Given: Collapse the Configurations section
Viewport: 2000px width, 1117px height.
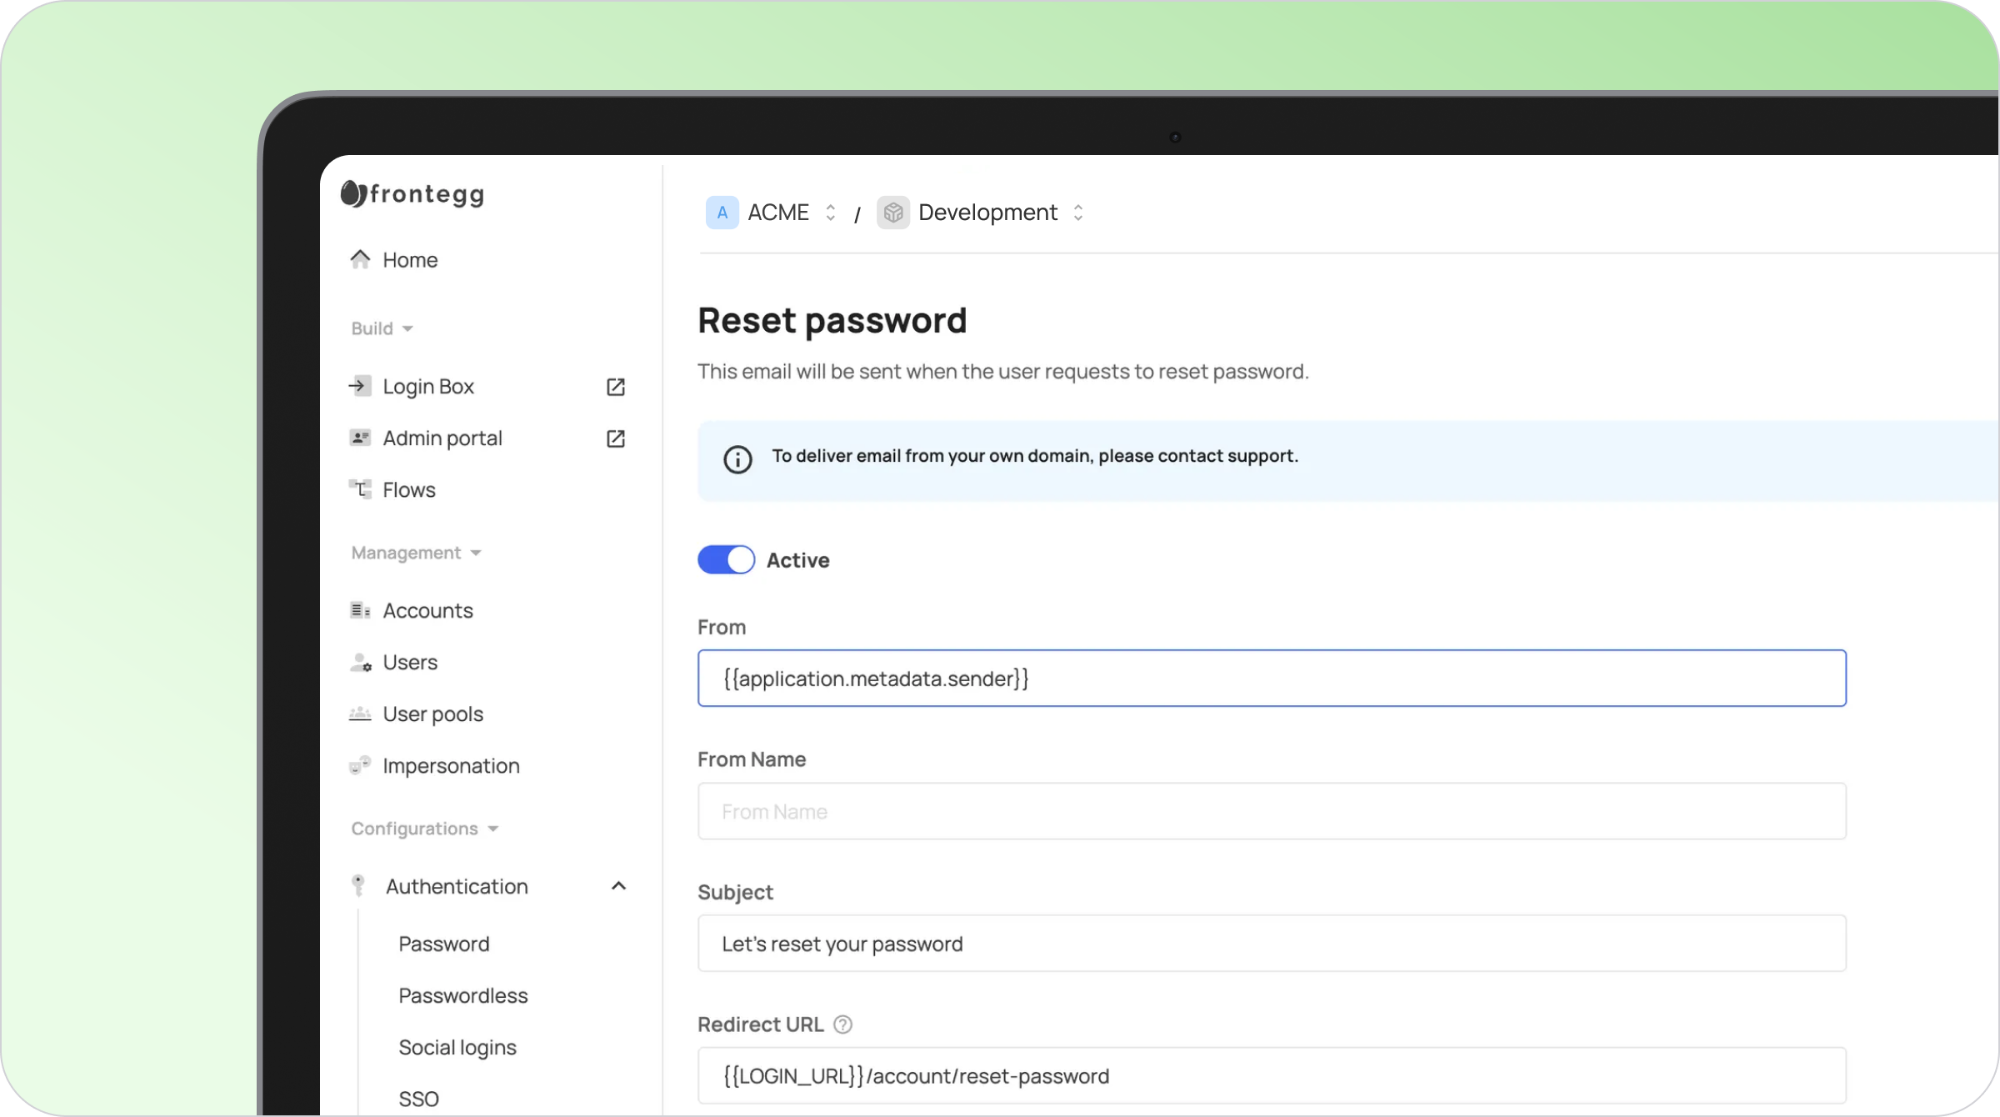Looking at the screenshot, I should point(424,828).
